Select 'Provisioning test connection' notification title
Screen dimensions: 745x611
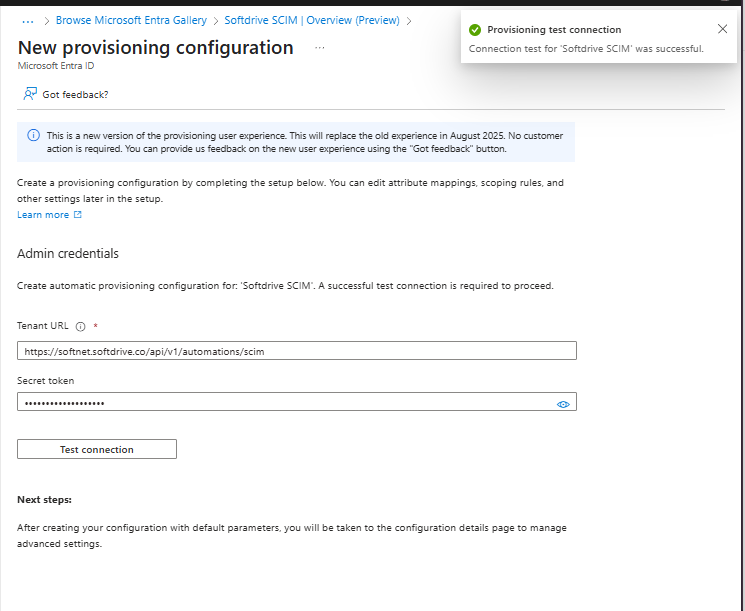[554, 29]
